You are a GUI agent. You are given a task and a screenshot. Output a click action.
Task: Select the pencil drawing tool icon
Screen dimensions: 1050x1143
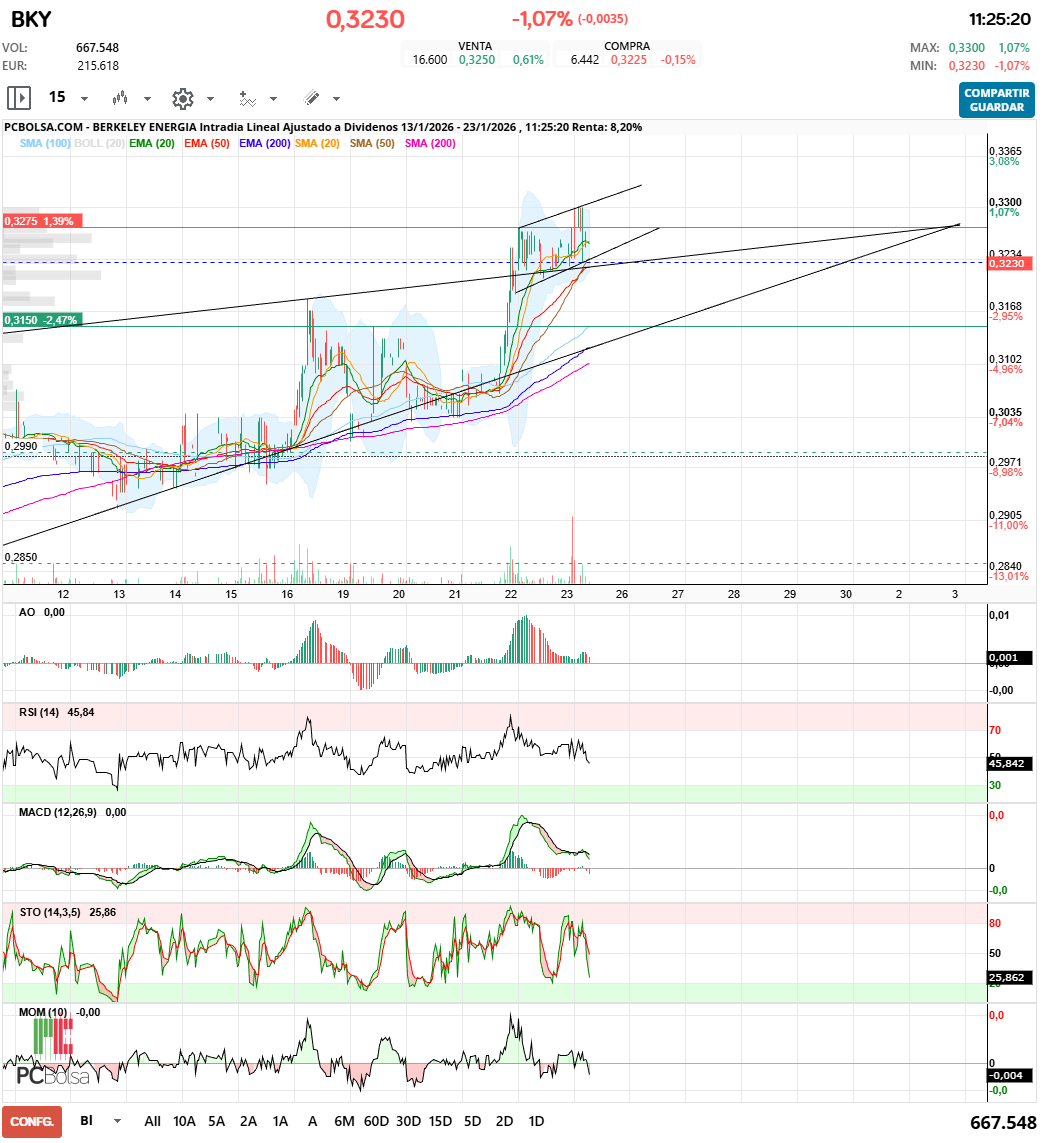click(x=311, y=98)
